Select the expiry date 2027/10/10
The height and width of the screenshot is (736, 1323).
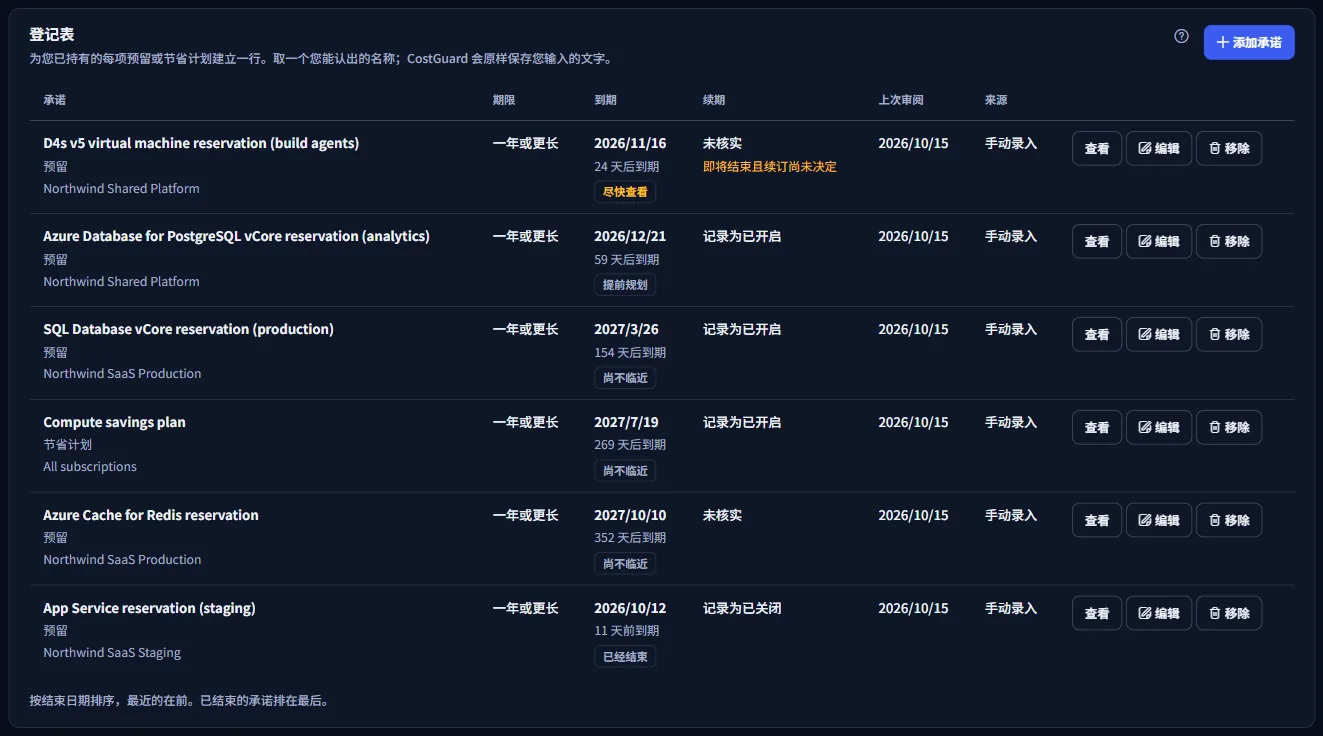tap(630, 515)
